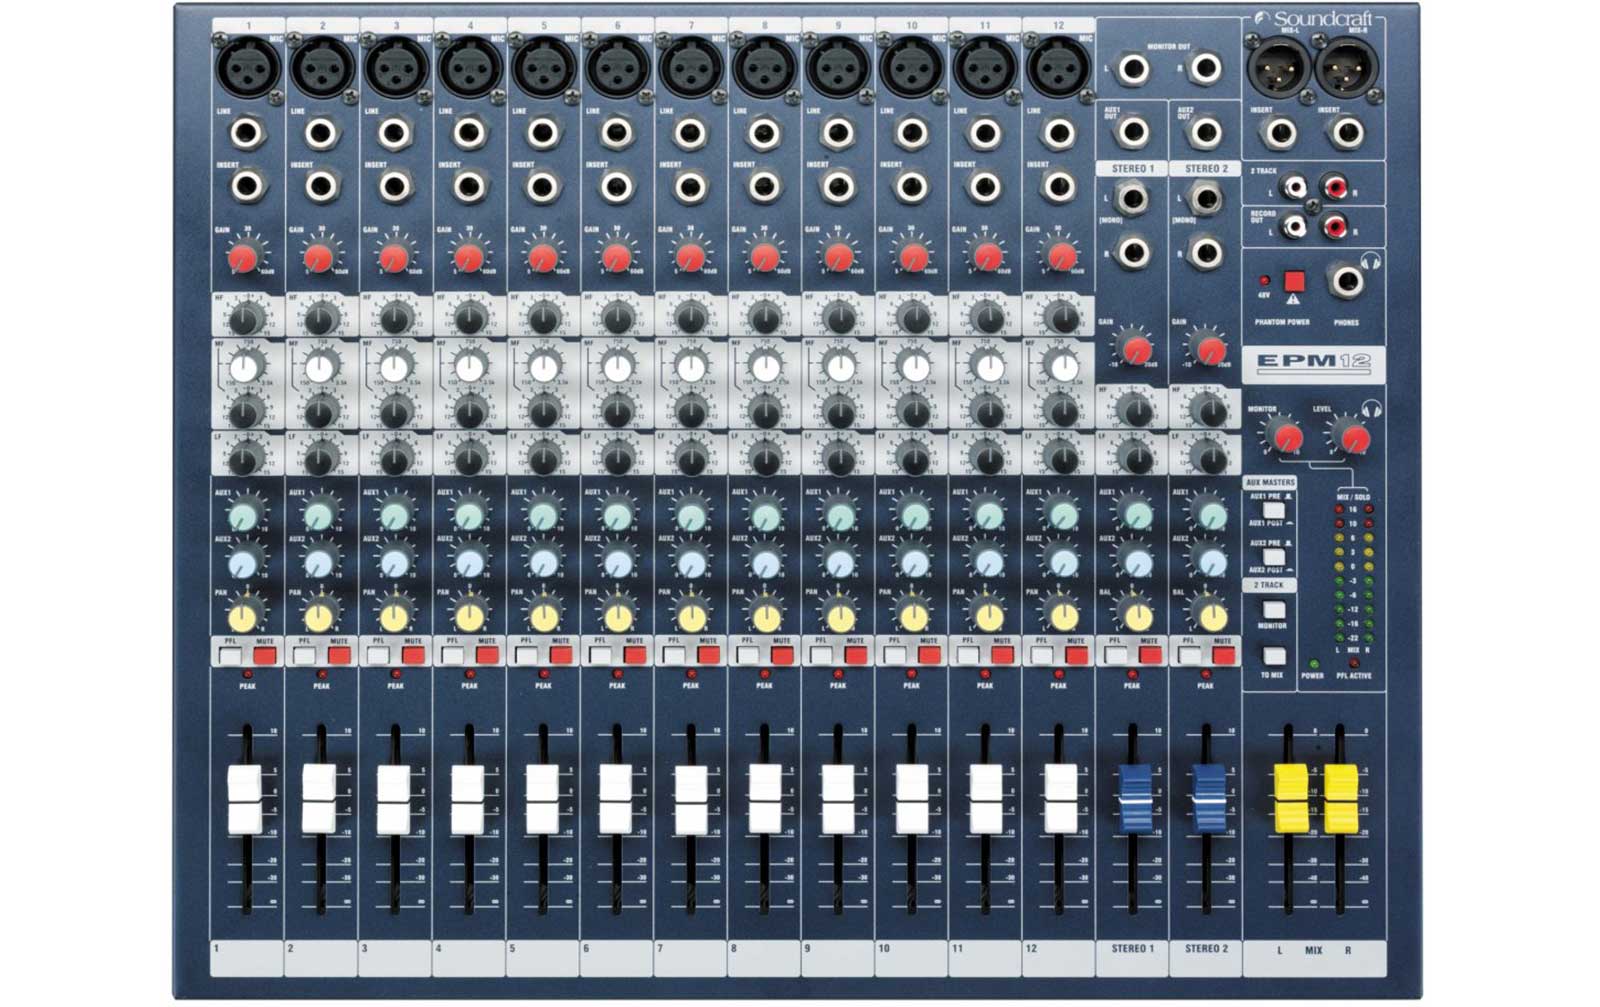The height and width of the screenshot is (1007, 1600).
Task: Click the red headphone LEVEL knob
Action: pyautogui.click(x=1353, y=438)
